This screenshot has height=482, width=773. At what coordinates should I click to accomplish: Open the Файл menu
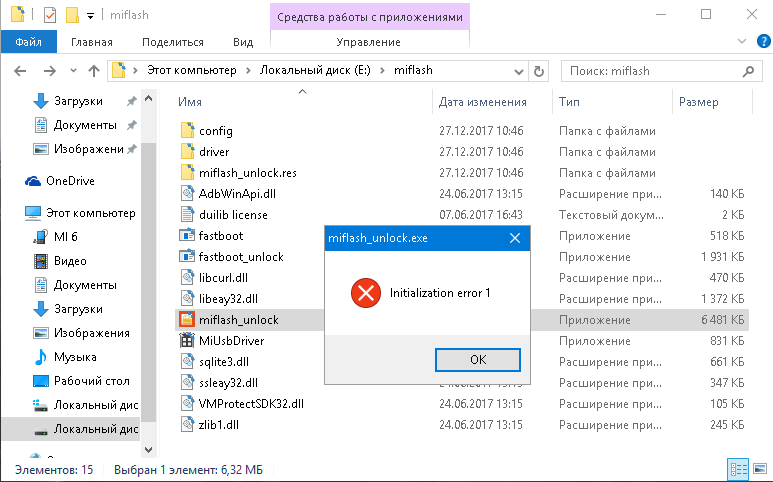pos(28,42)
